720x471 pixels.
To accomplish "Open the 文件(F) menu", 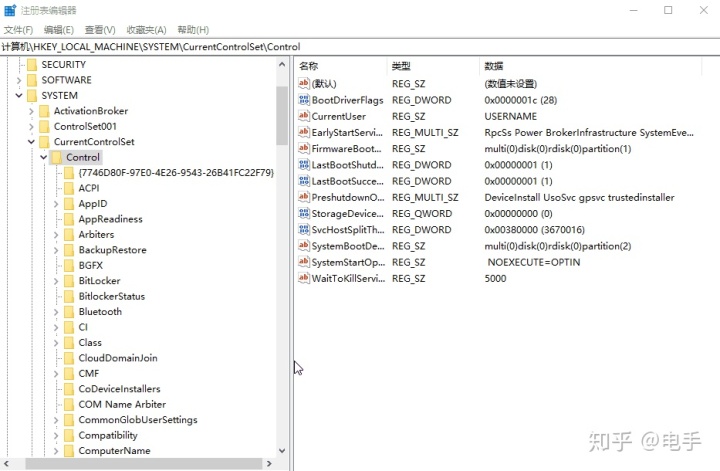I will point(18,30).
